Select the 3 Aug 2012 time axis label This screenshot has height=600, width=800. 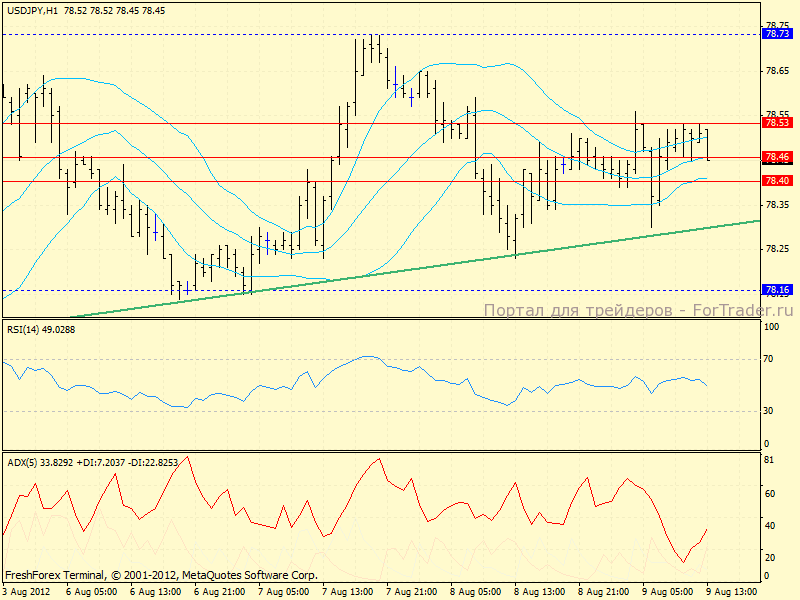click(26, 592)
